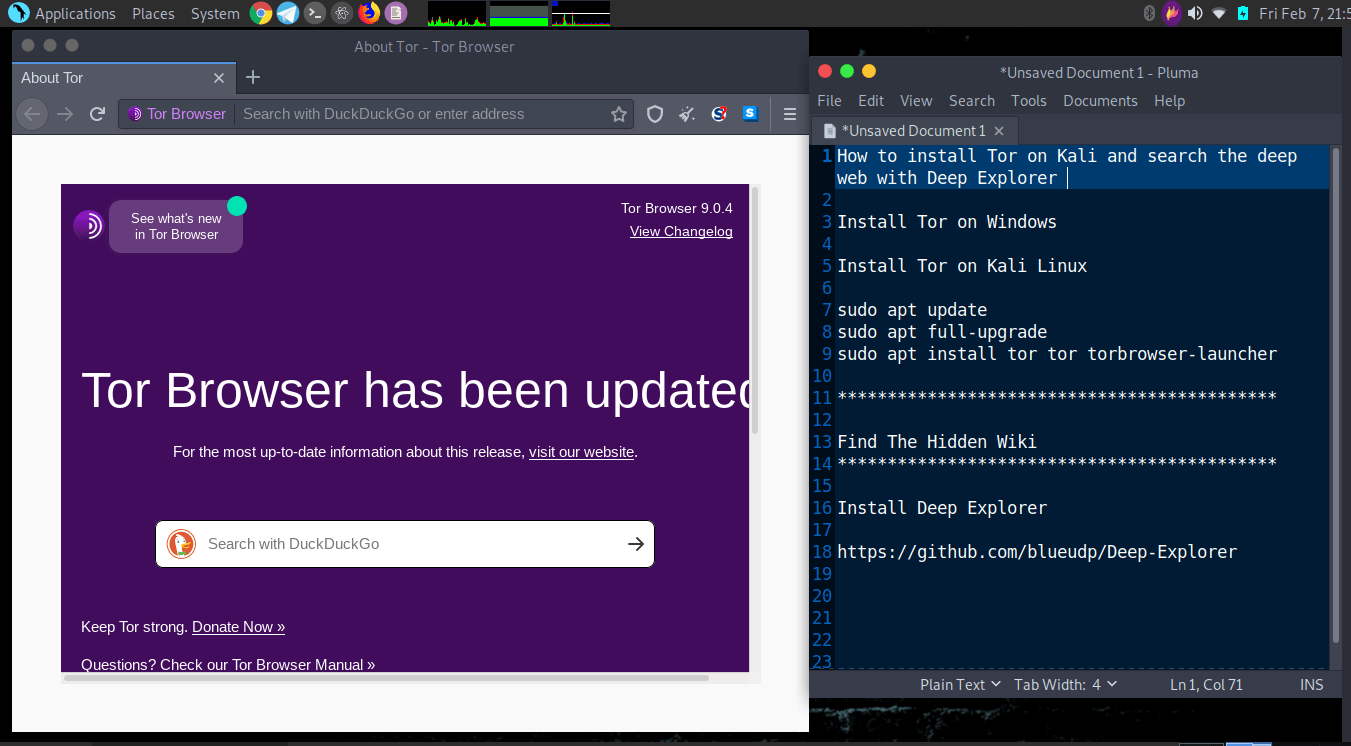Click the line sudo apt full-upgrade
Image resolution: width=1351 pixels, height=746 pixels.
click(x=942, y=332)
